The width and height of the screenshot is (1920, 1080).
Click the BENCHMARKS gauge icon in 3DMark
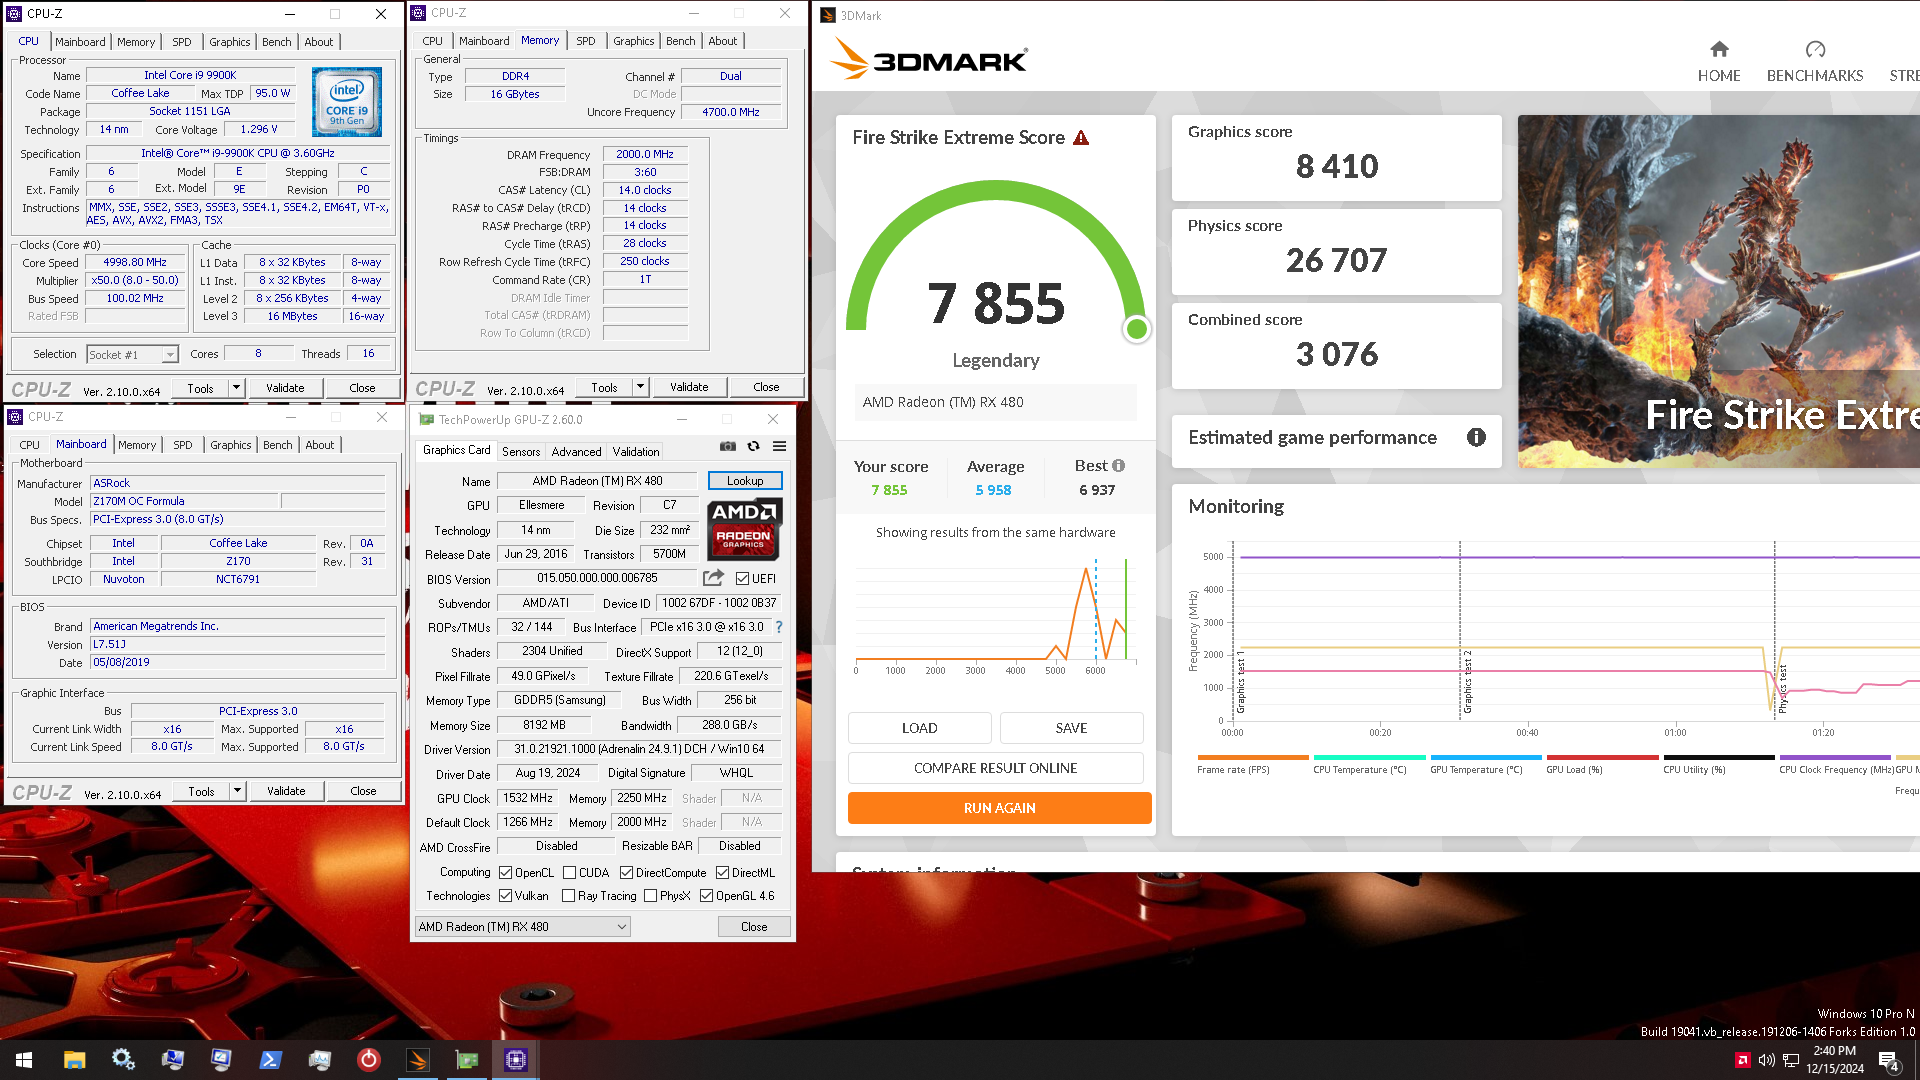coord(1815,49)
